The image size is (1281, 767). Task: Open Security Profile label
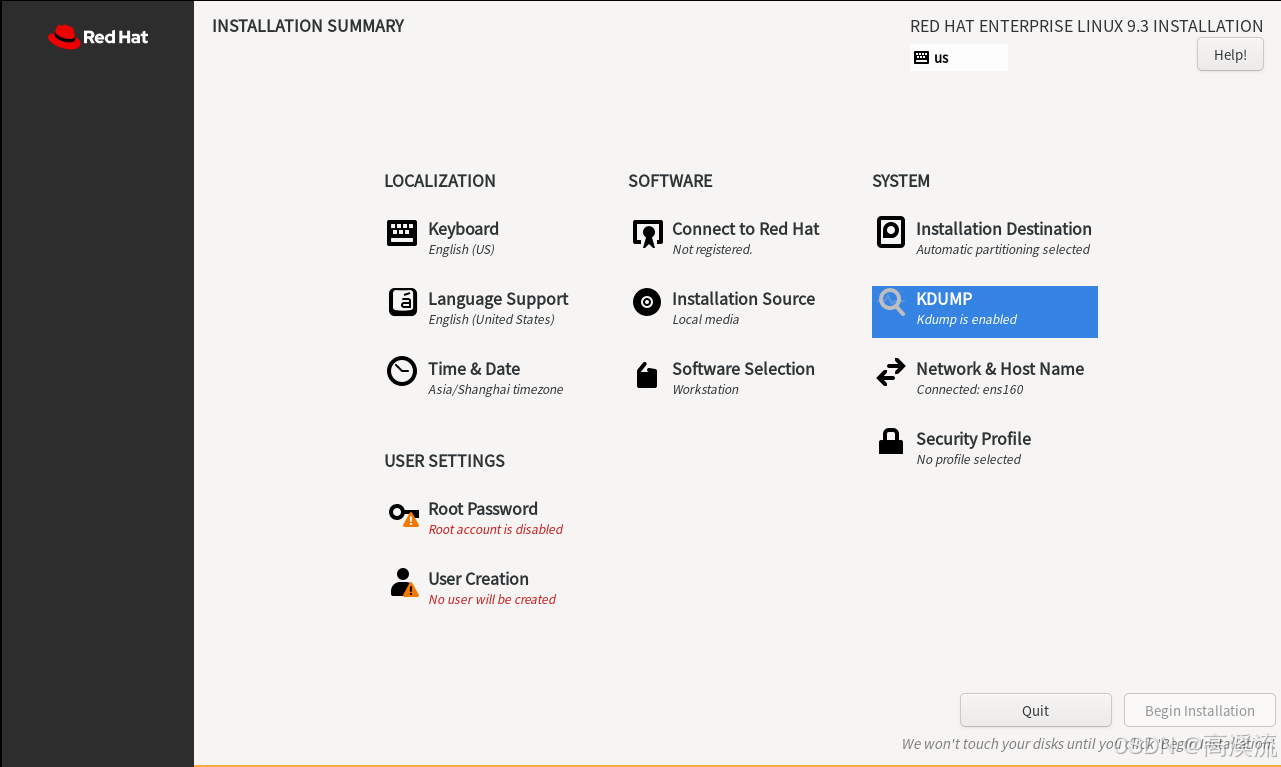pyautogui.click(x=973, y=439)
